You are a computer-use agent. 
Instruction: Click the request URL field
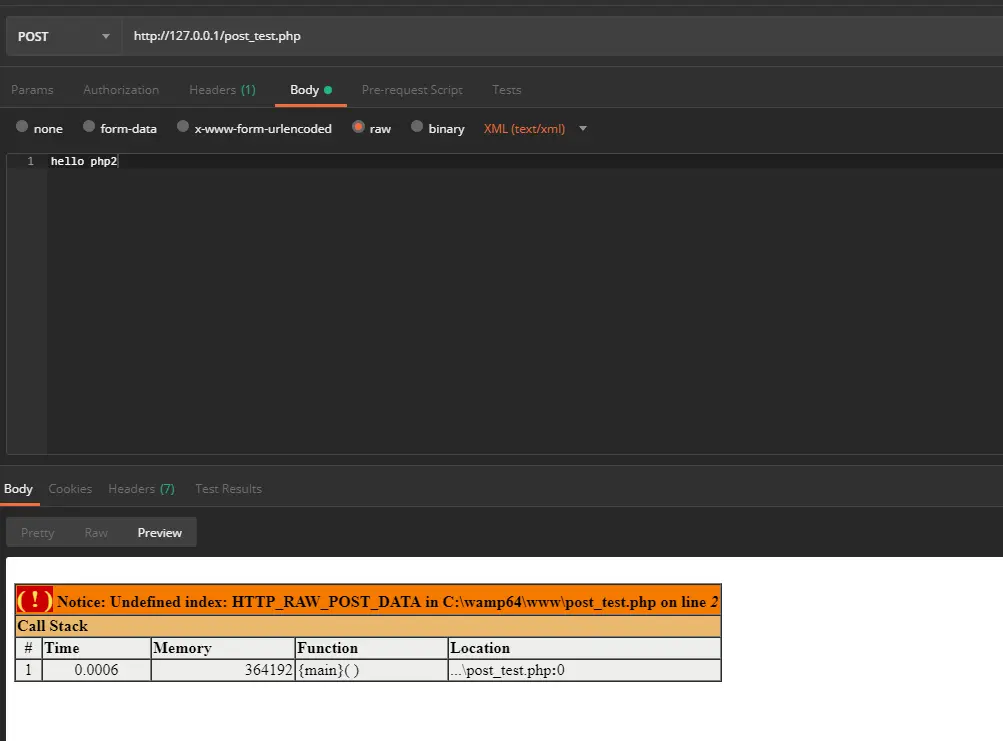tap(563, 36)
